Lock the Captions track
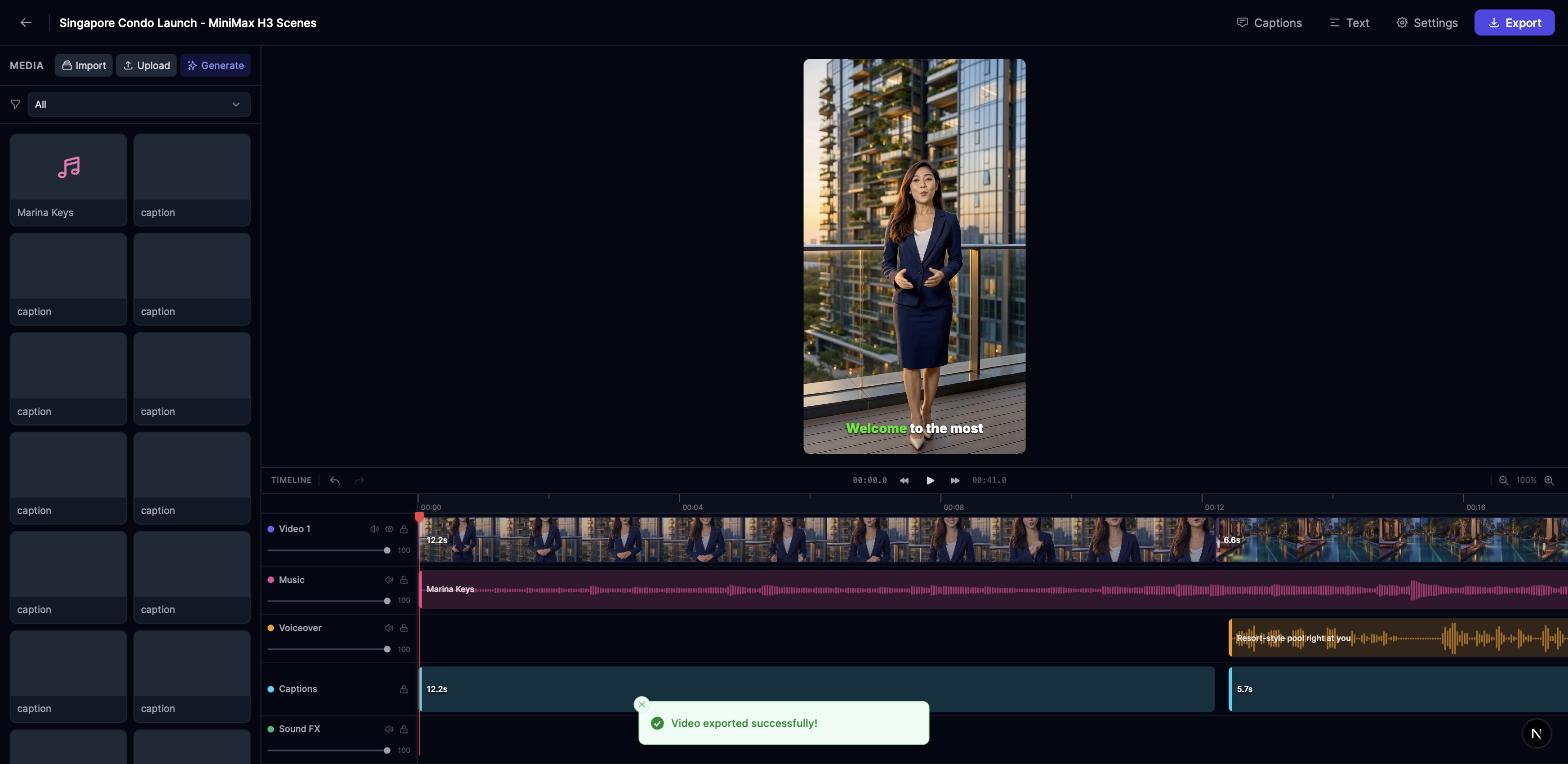1568x764 pixels. pyautogui.click(x=404, y=689)
